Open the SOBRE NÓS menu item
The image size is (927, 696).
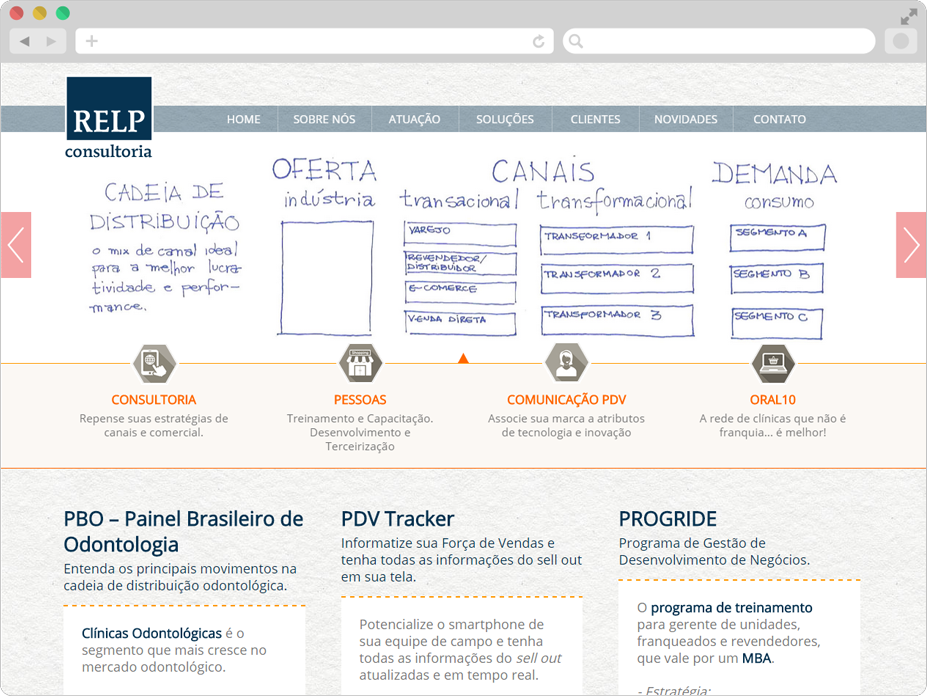[324, 119]
